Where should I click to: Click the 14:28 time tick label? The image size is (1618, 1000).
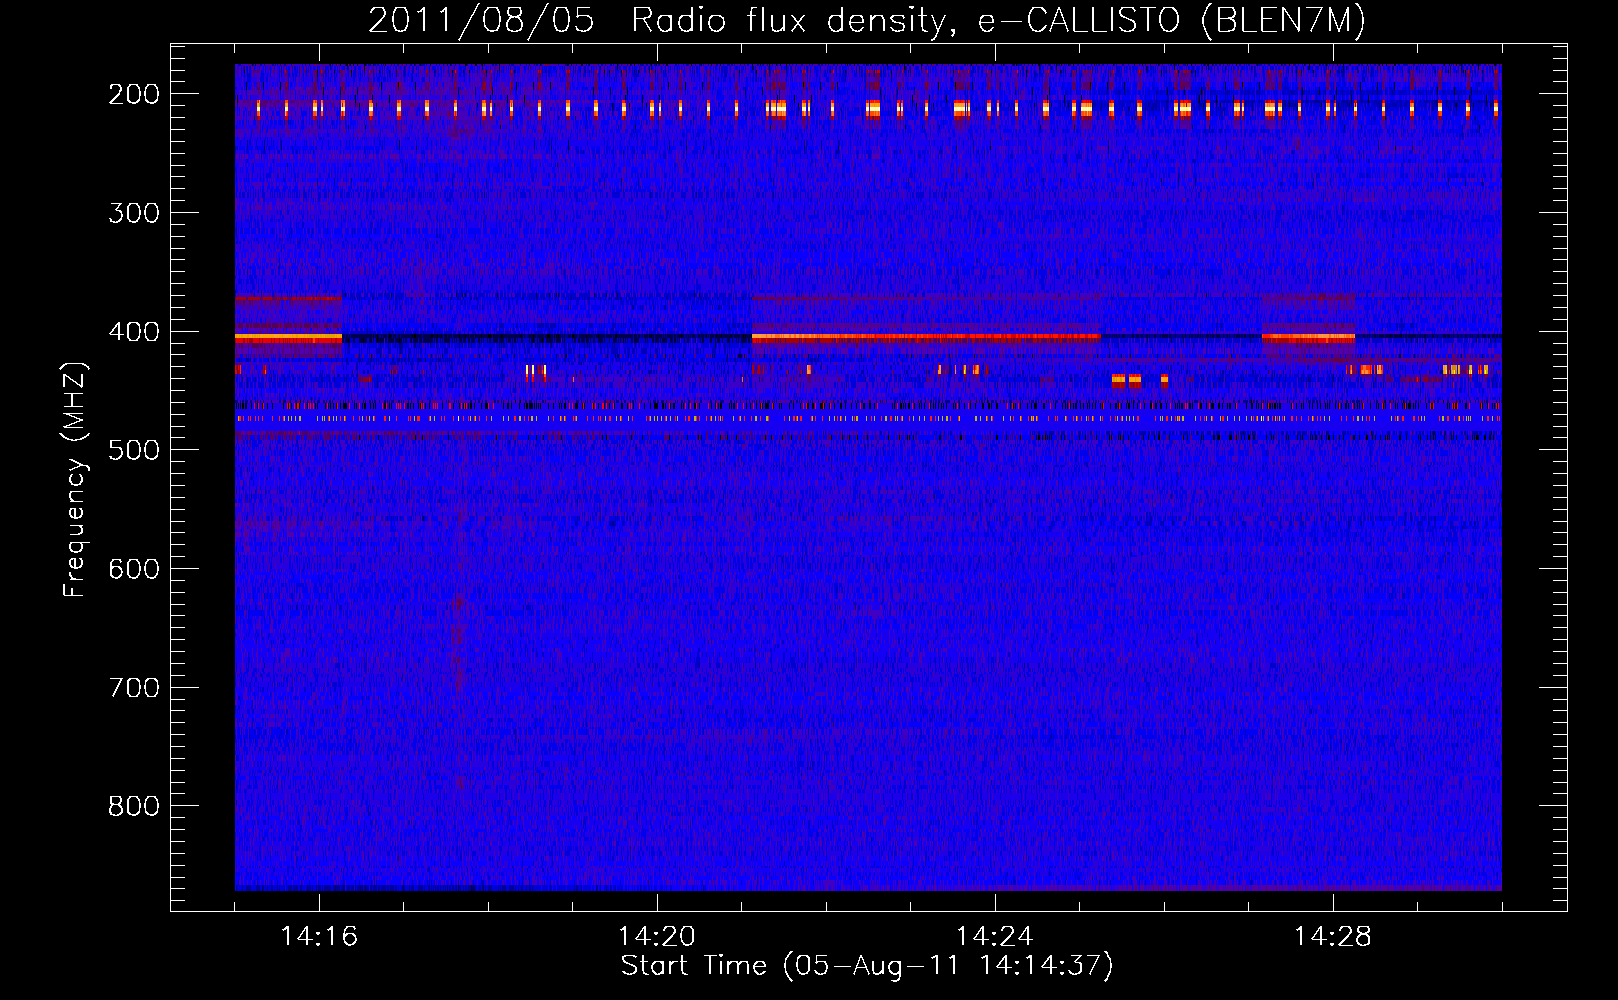coord(1333,937)
